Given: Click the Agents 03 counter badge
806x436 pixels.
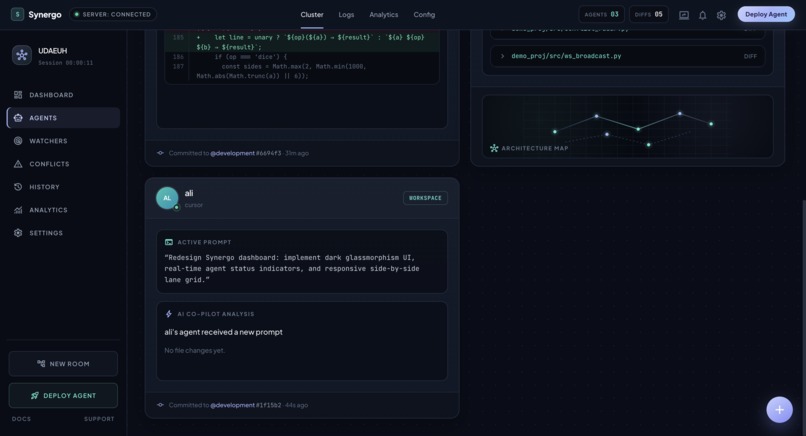Looking at the screenshot, I should (x=601, y=14).
